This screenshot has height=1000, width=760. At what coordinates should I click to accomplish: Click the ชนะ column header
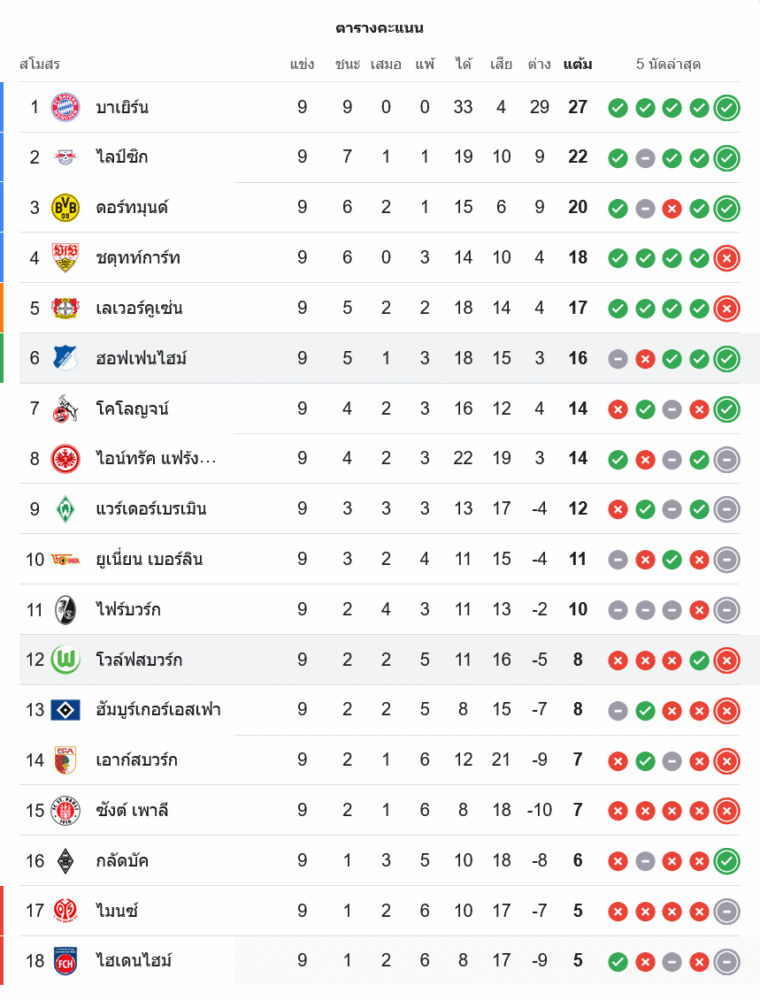coord(347,64)
